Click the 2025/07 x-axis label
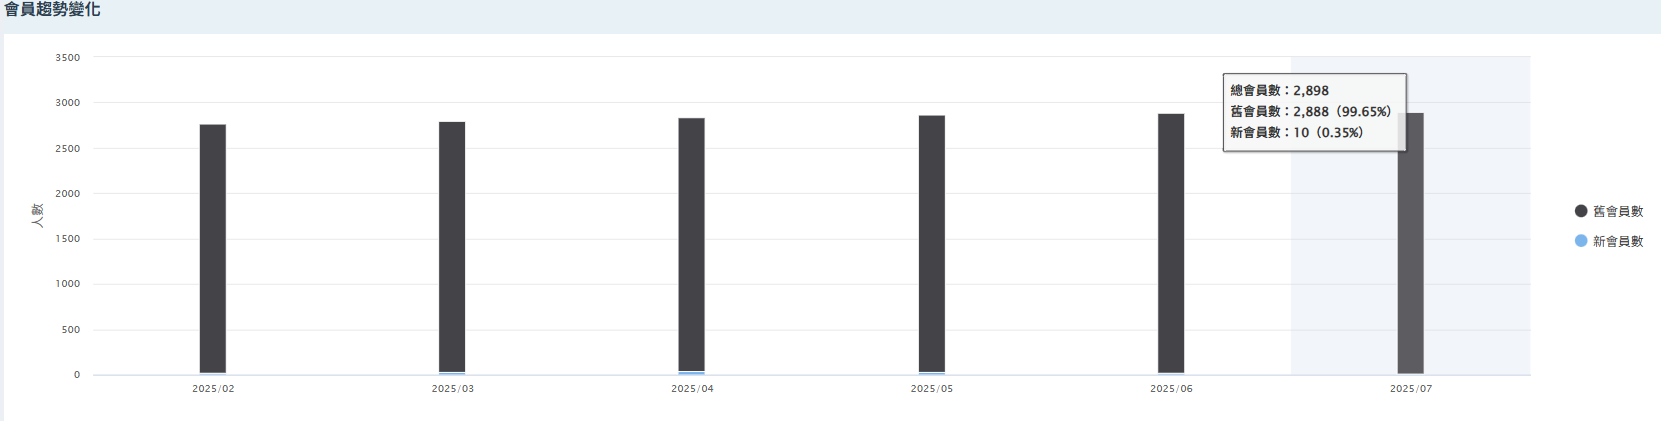The height and width of the screenshot is (421, 1661). point(1410,389)
